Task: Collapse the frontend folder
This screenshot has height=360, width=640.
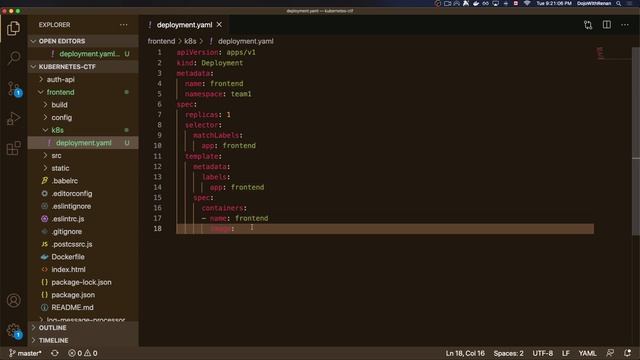Action: (83, 92)
